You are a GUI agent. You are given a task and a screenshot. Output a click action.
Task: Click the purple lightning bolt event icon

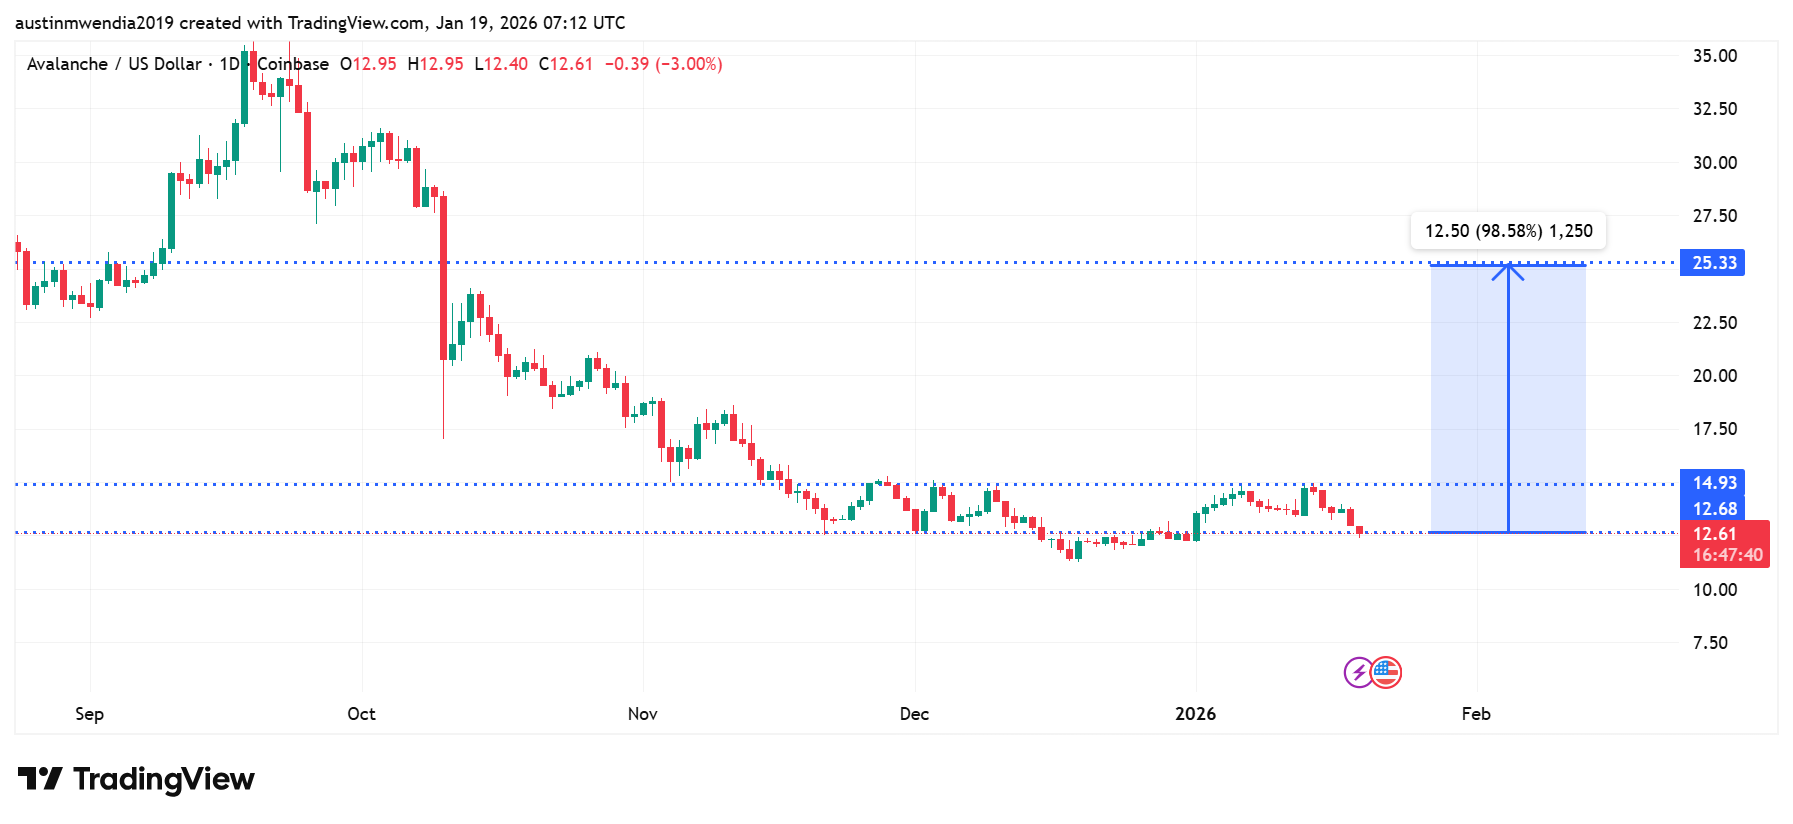click(1358, 672)
